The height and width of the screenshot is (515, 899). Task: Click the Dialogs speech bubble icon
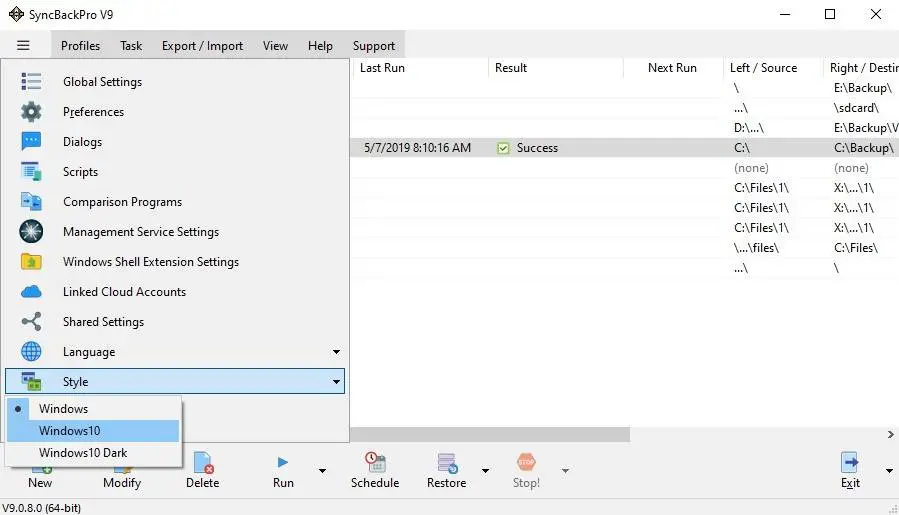point(31,142)
